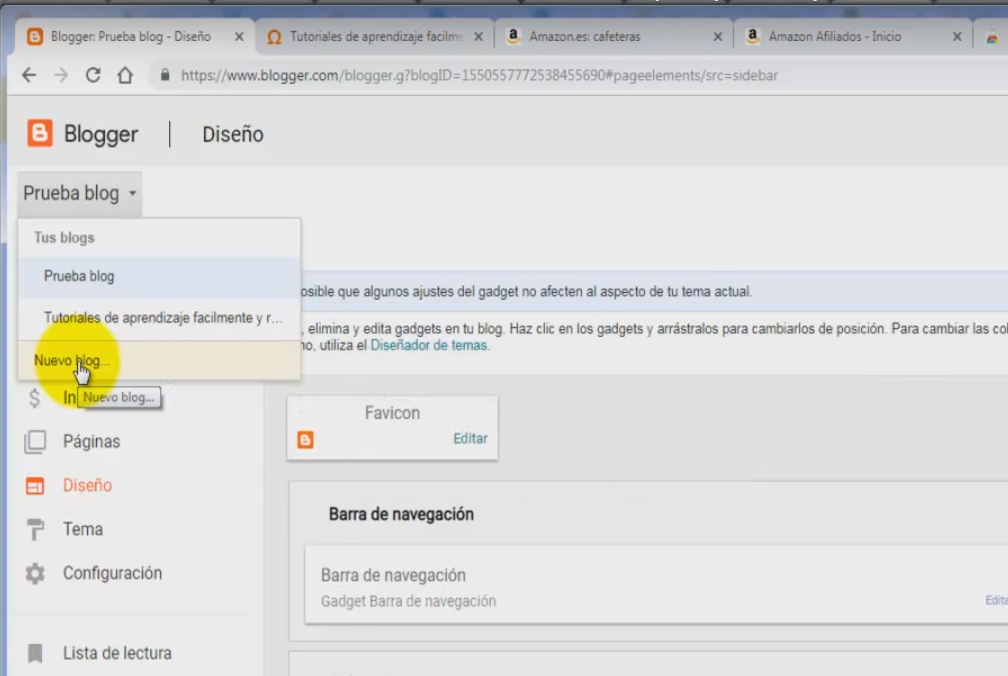Close the Tutoriales de aprendizaje tab
1008x676 pixels.
point(478,37)
